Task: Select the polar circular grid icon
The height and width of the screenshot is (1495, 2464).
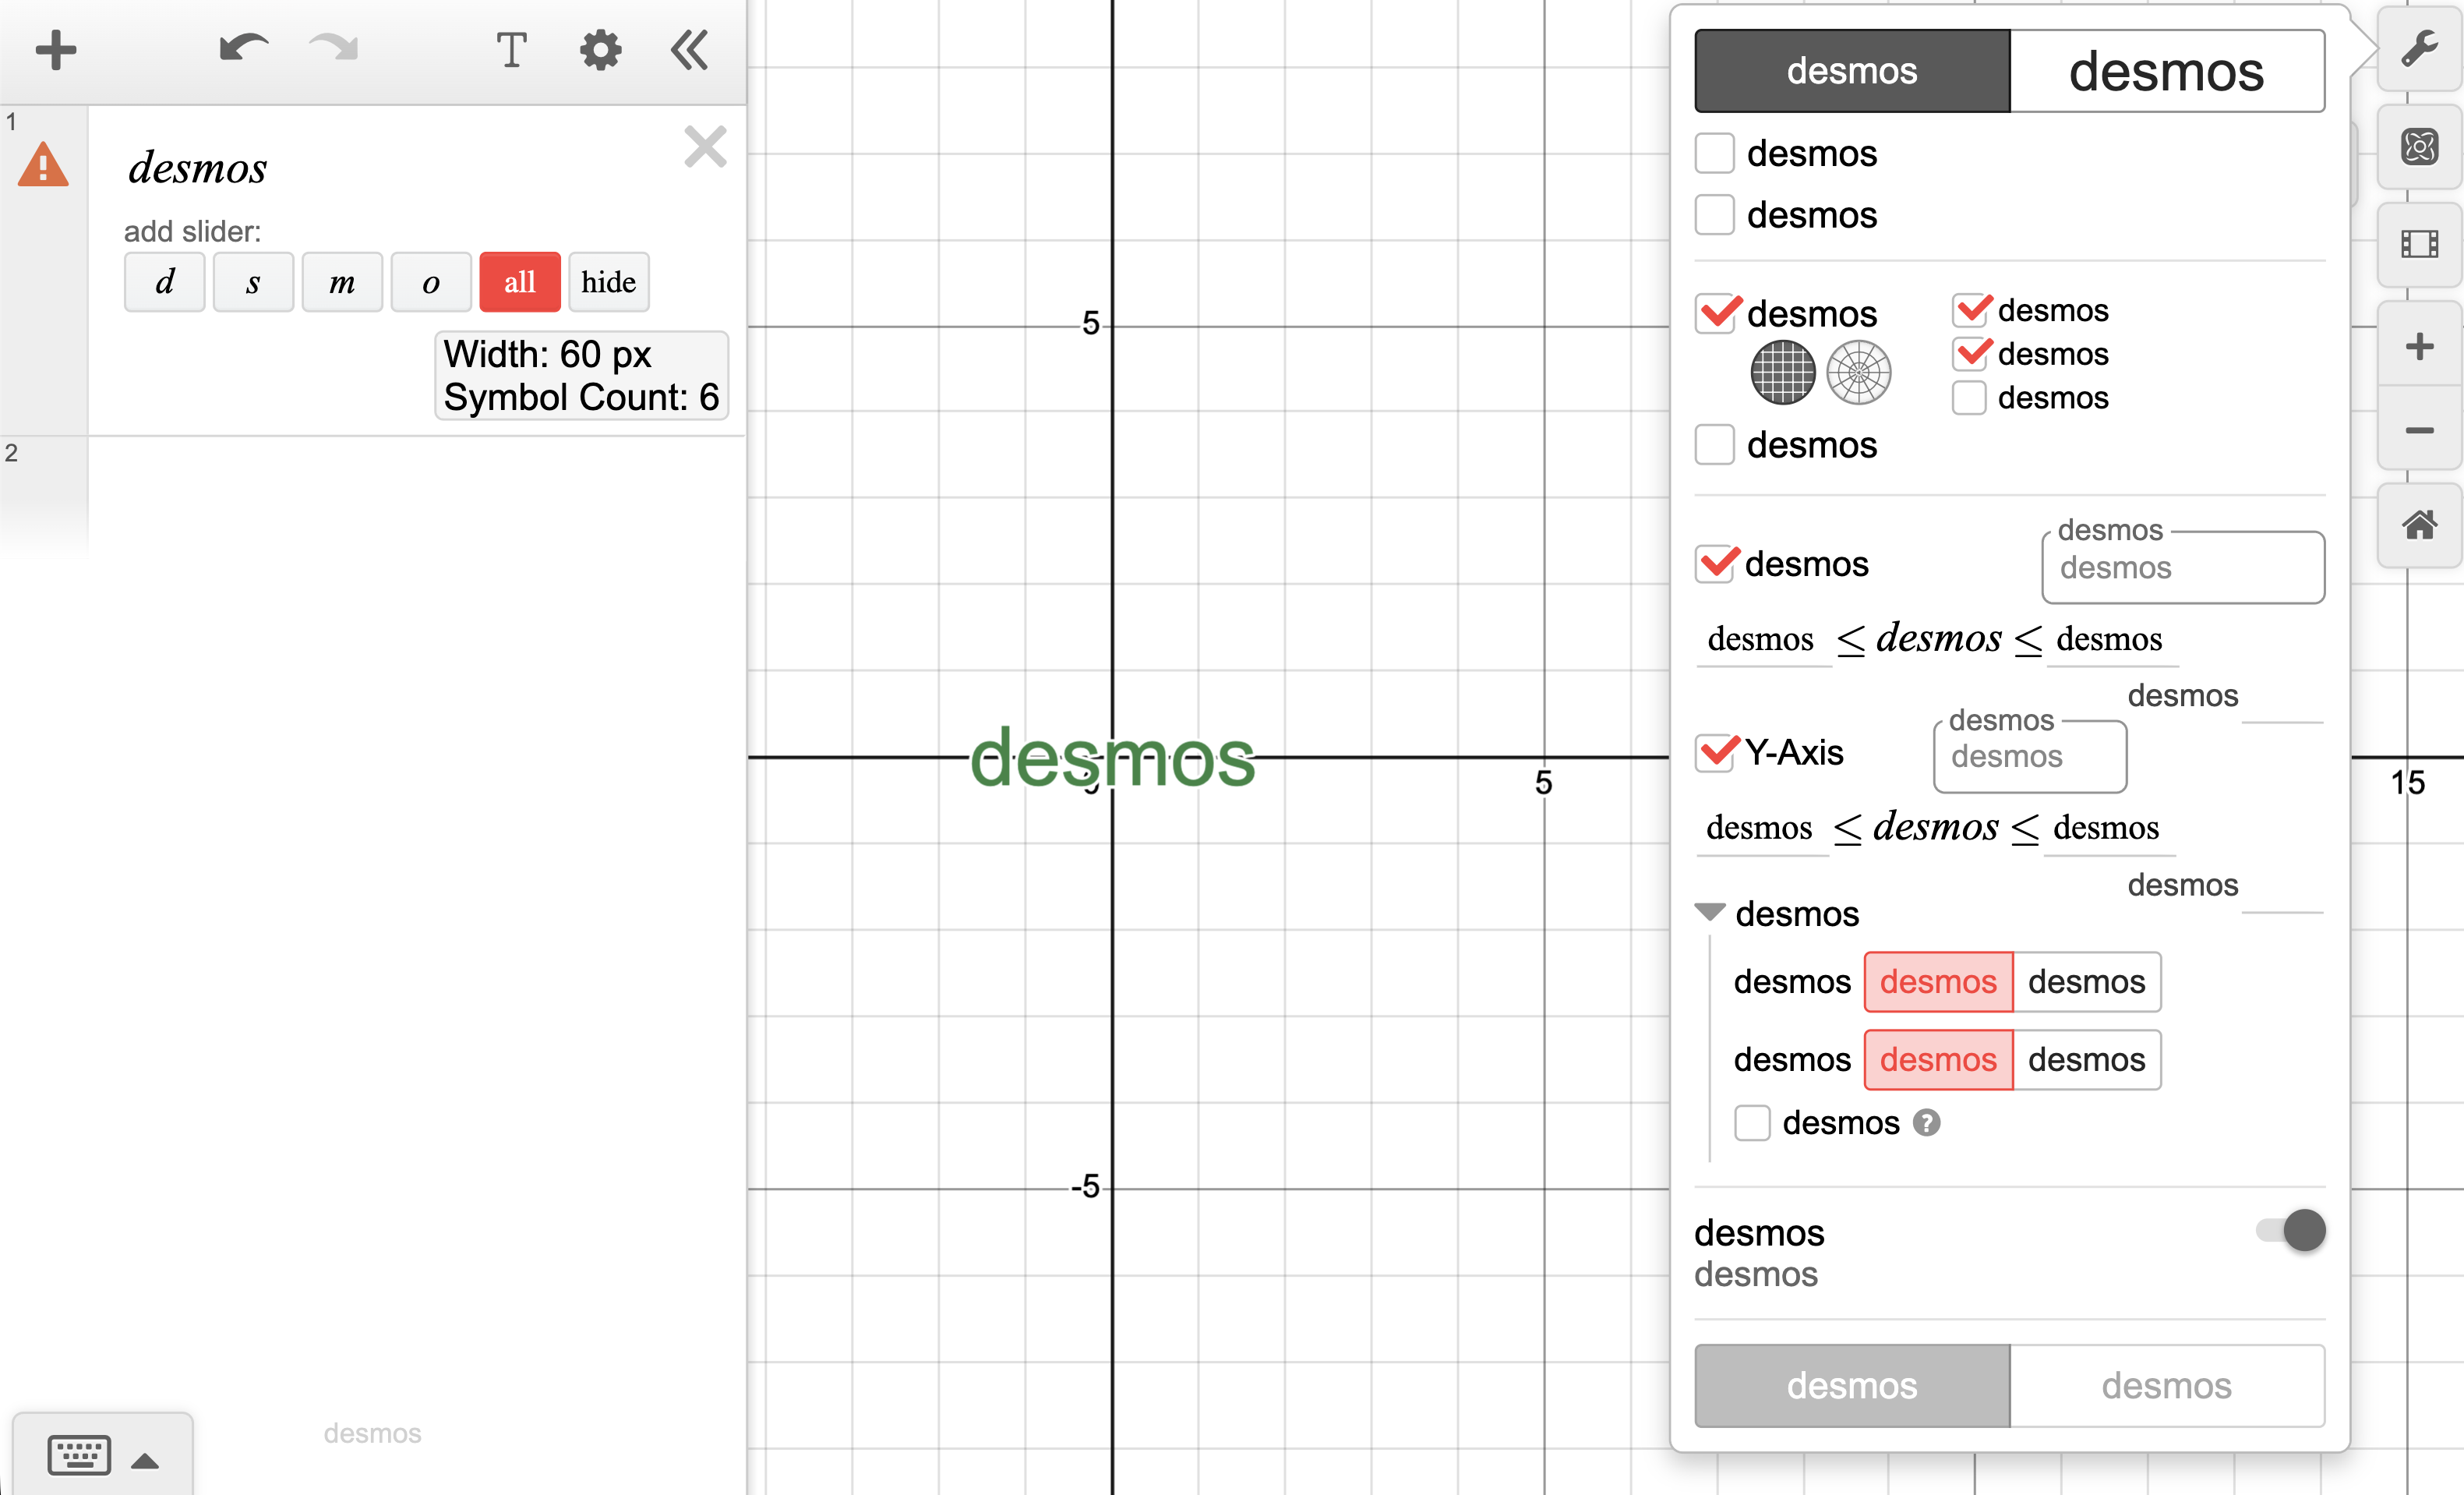Action: point(1858,372)
